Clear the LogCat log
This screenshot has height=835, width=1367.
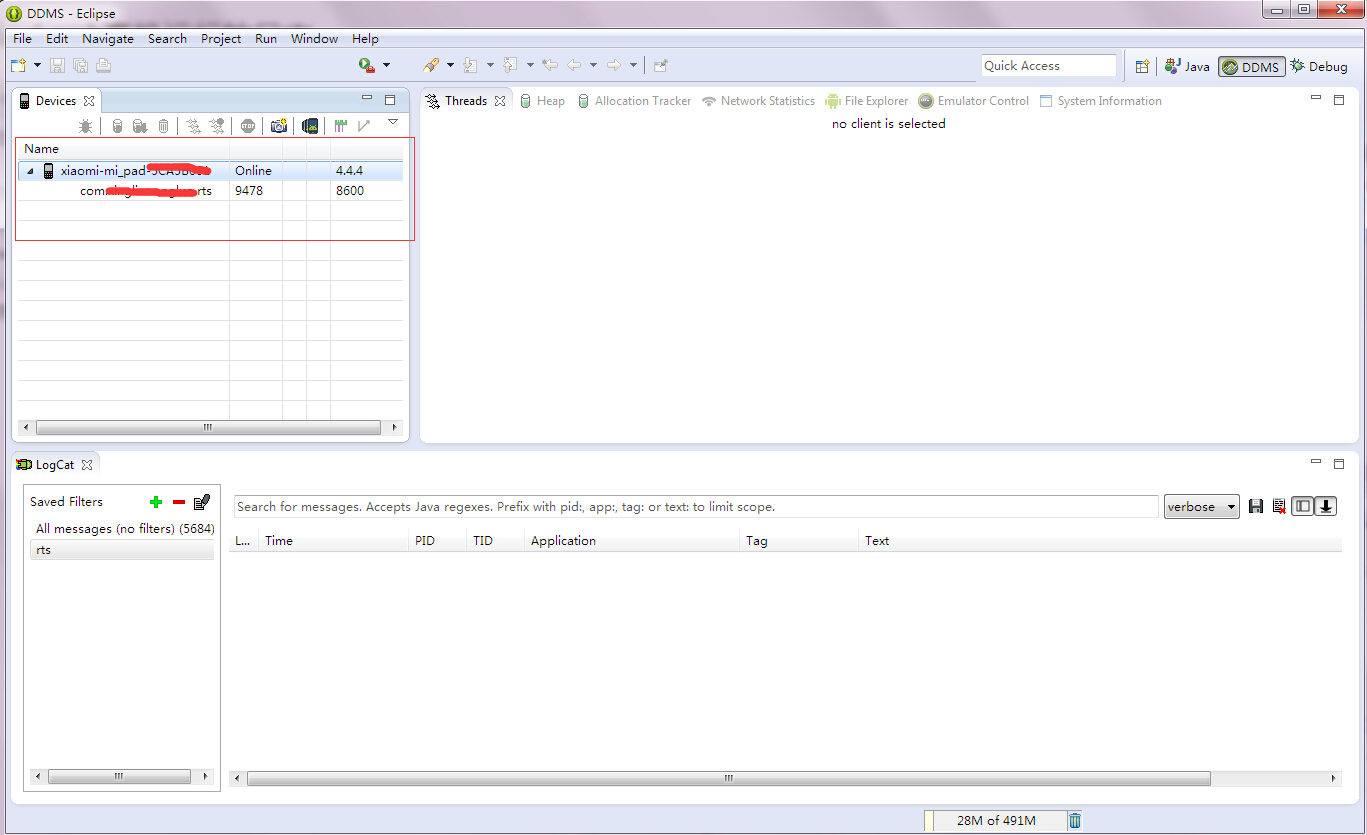[x=1279, y=507]
